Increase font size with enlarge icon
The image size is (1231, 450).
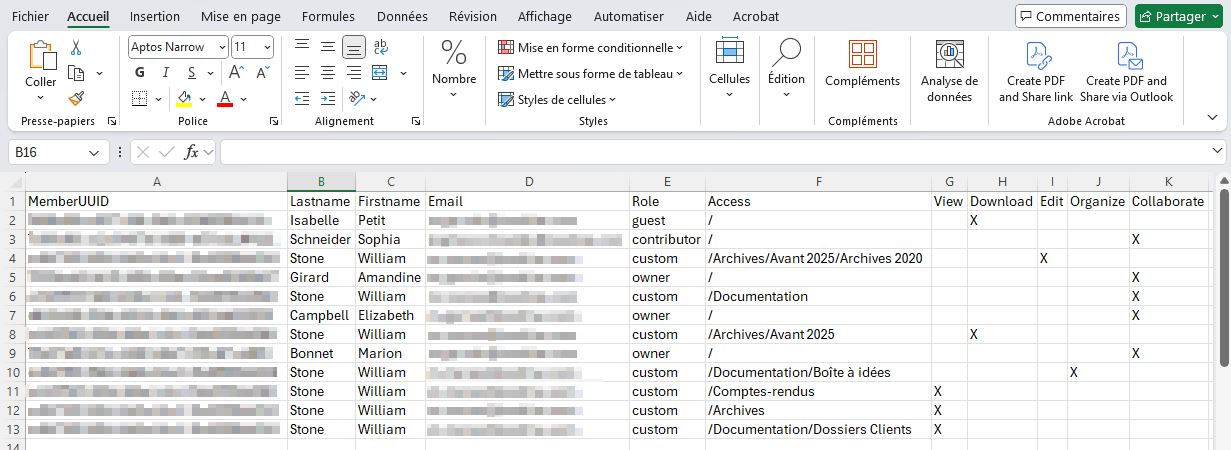(236, 72)
